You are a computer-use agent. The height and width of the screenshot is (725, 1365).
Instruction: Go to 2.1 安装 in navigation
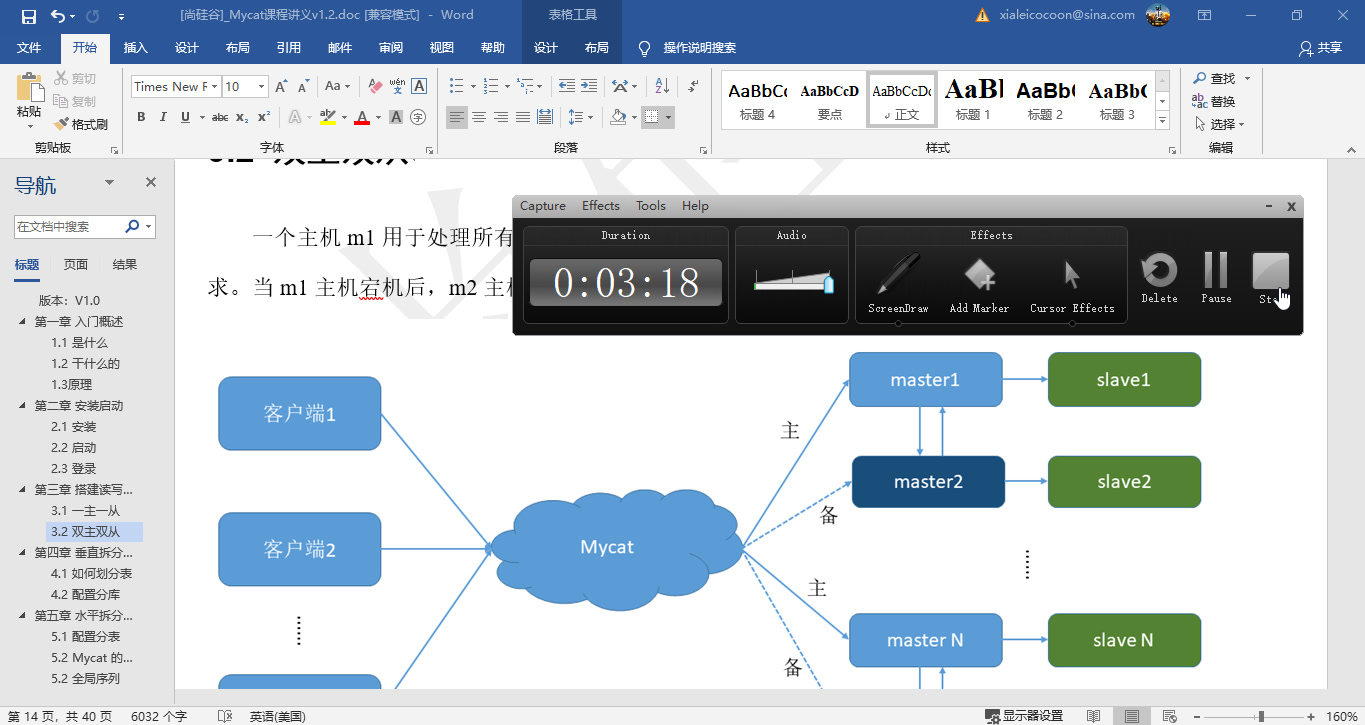coord(74,427)
